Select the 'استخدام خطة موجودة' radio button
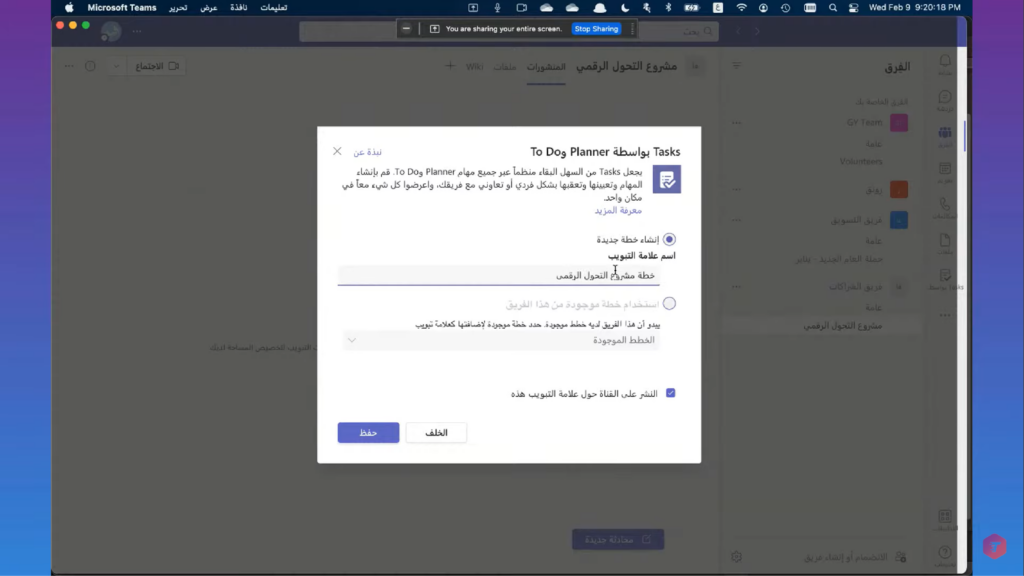 coord(669,304)
